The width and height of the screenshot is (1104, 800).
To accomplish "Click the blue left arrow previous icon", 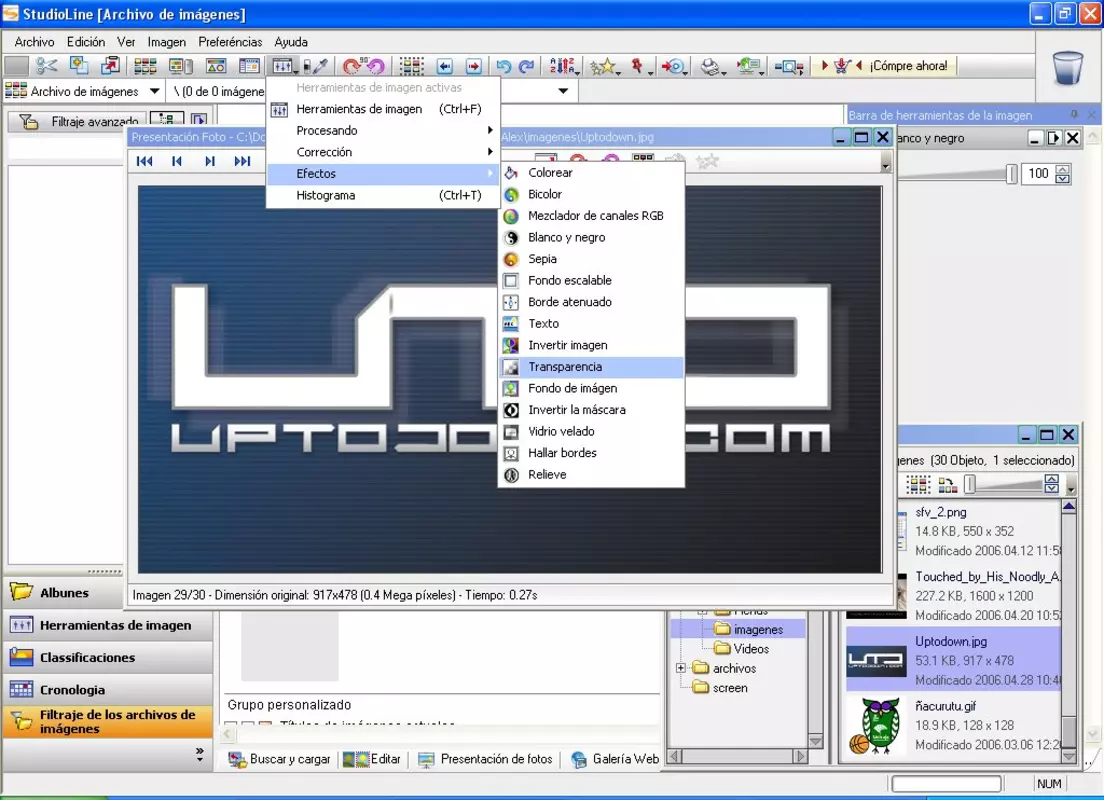I will point(444,66).
